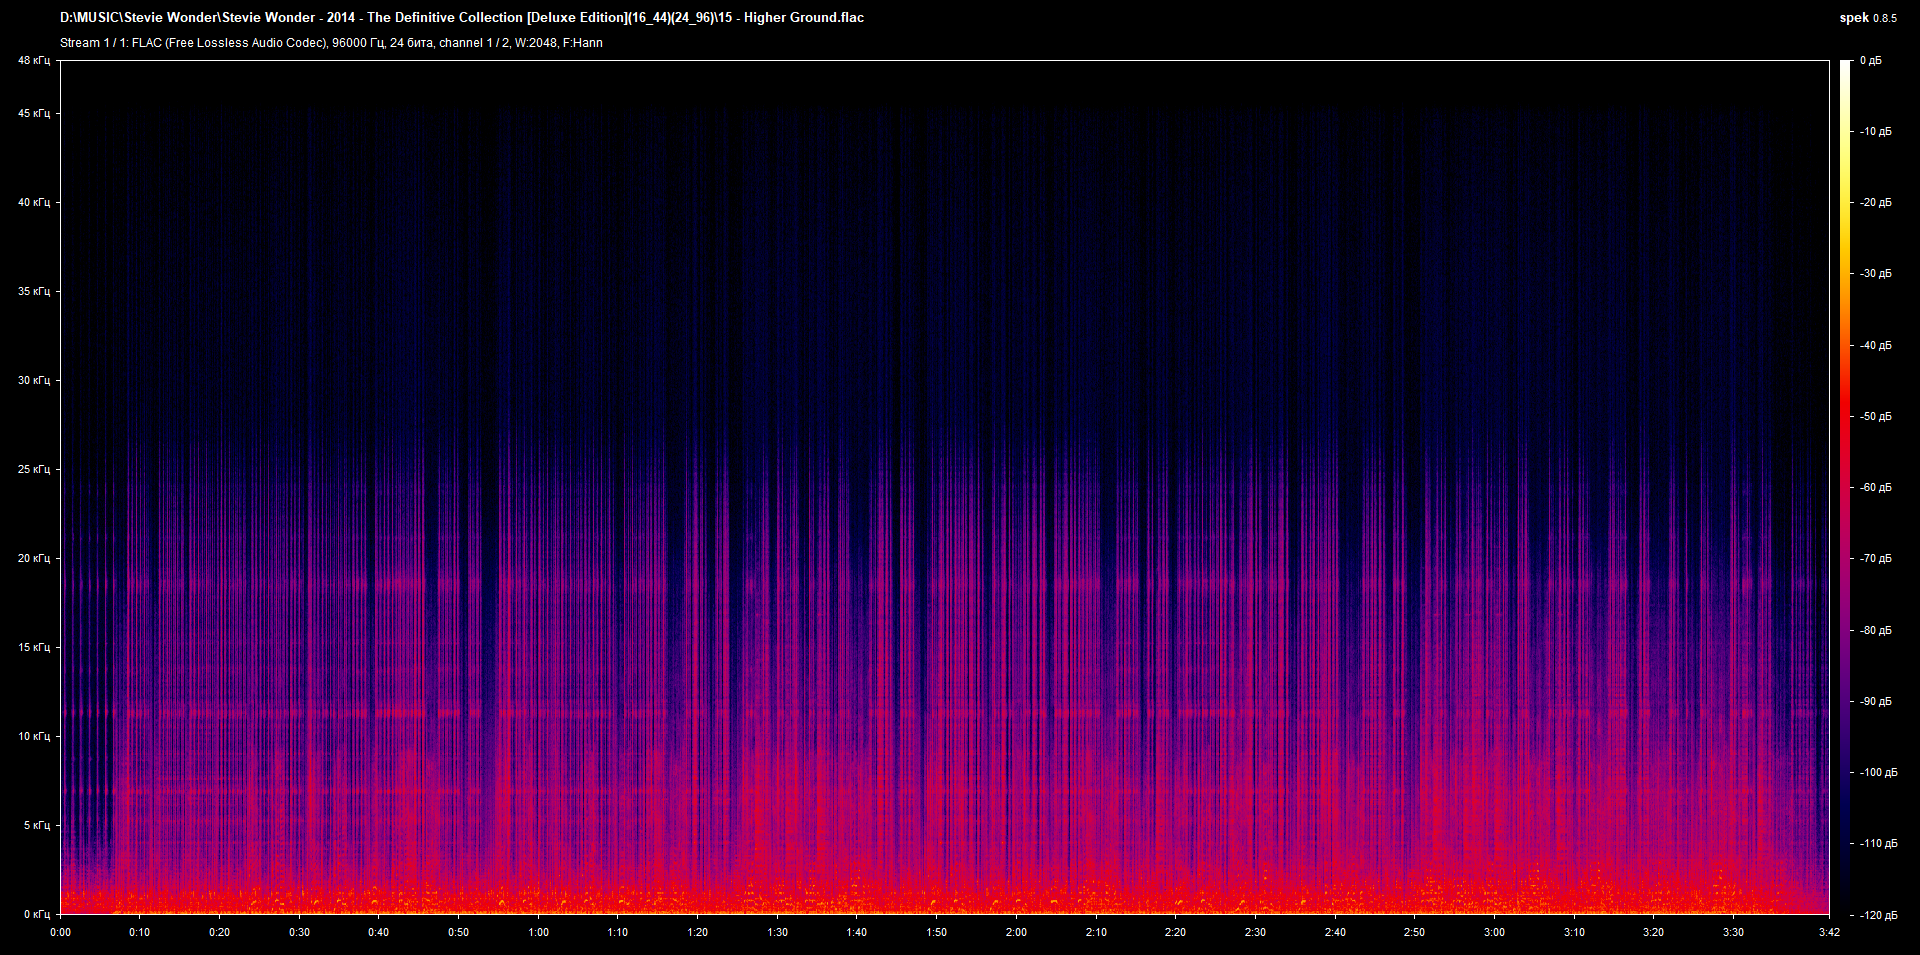Click the '20 кГц' frequency axis label
Viewport: 1920px width, 955px height.
tap(34, 559)
